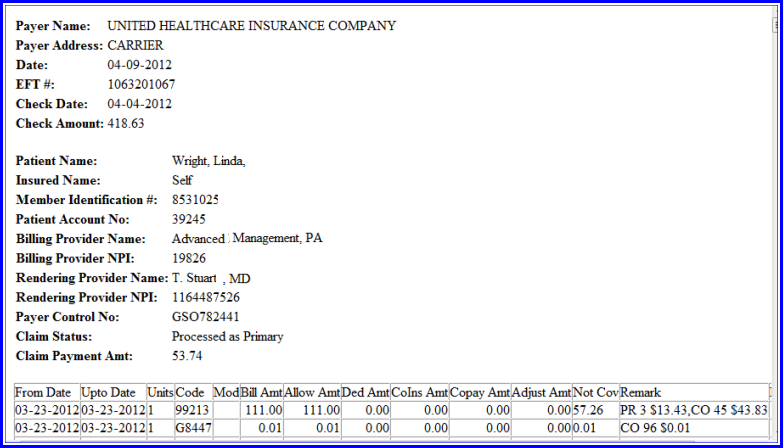Select the Patient Account No 39245

pos(189,219)
